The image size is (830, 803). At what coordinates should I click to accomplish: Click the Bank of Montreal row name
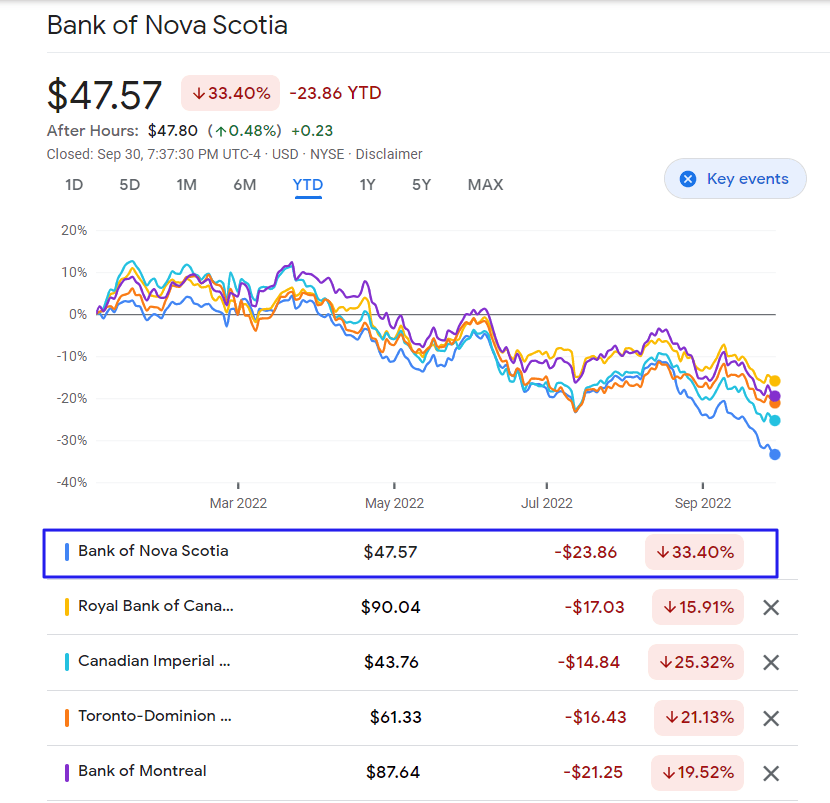pyautogui.click(x=142, y=771)
